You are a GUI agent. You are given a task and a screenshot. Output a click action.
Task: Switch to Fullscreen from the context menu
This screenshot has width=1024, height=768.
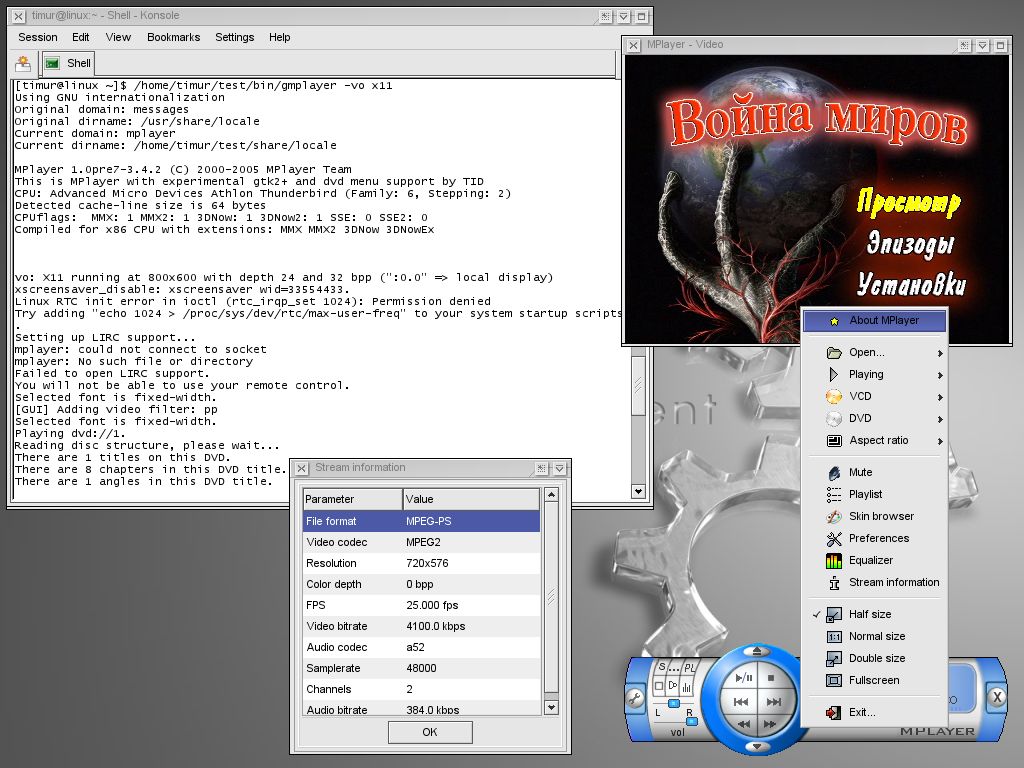click(x=874, y=680)
